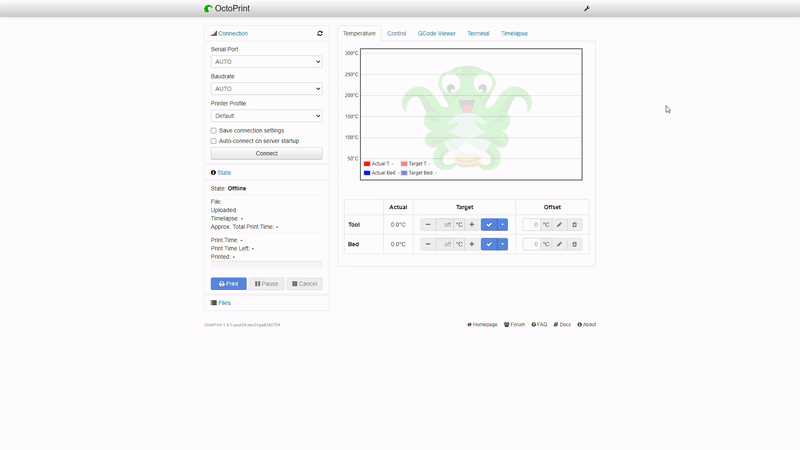Edit Bed offset with pencil icon
800x450 pixels.
[559, 244]
